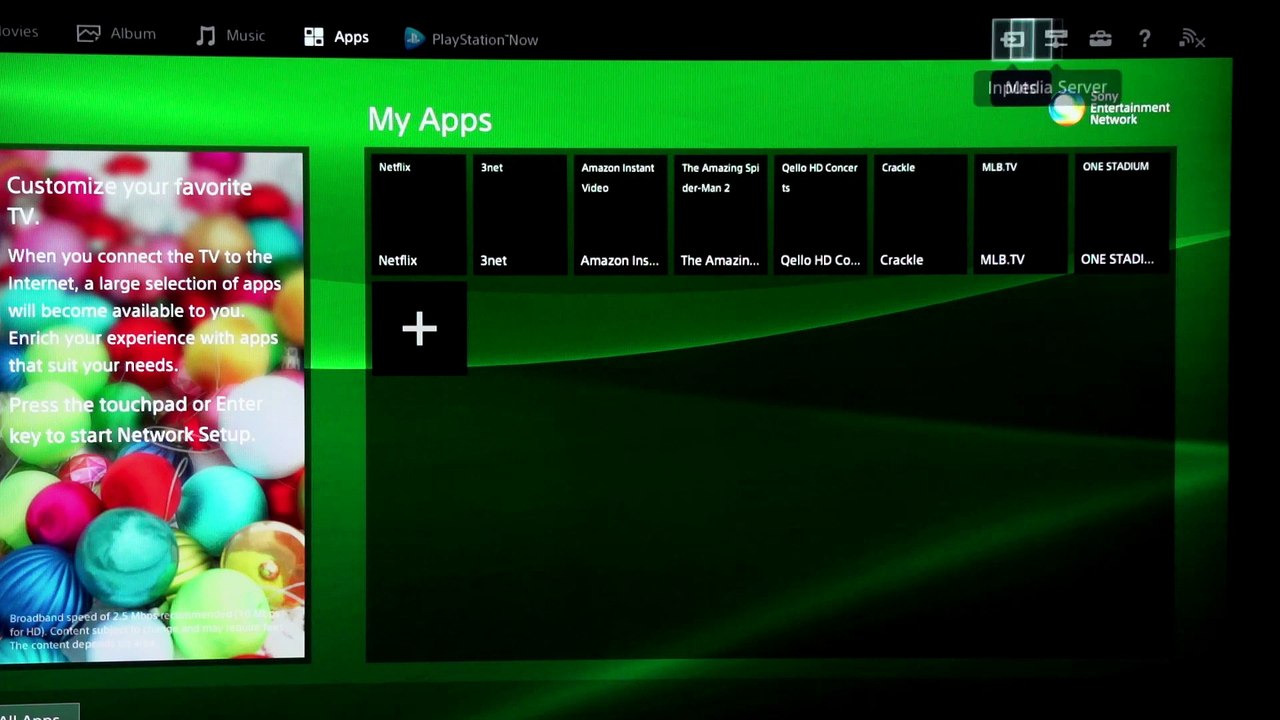Image resolution: width=1280 pixels, height=720 pixels.
Task: Open the toolbox settings icon
Action: [x=1100, y=39]
